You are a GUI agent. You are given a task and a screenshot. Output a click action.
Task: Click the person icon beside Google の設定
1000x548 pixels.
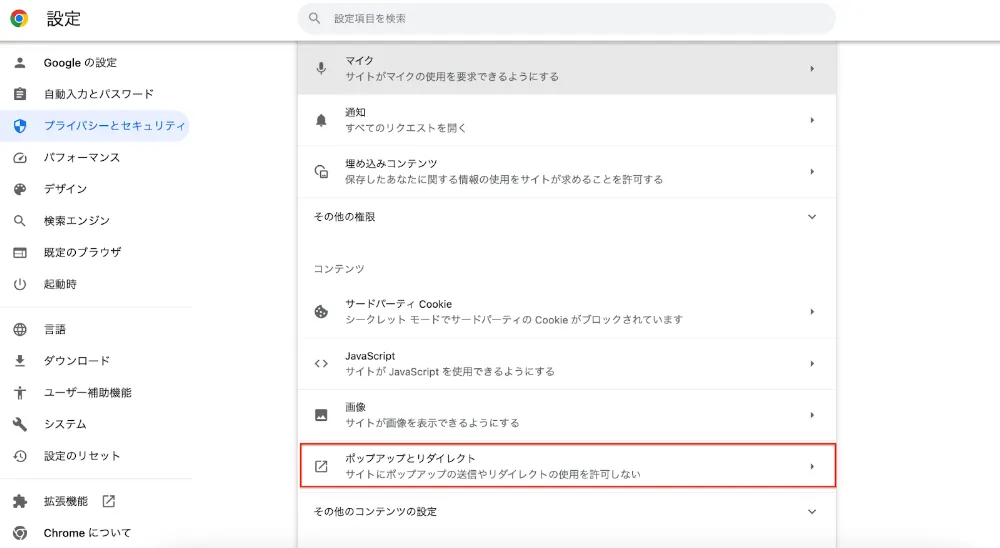click(x=20, y=63)
